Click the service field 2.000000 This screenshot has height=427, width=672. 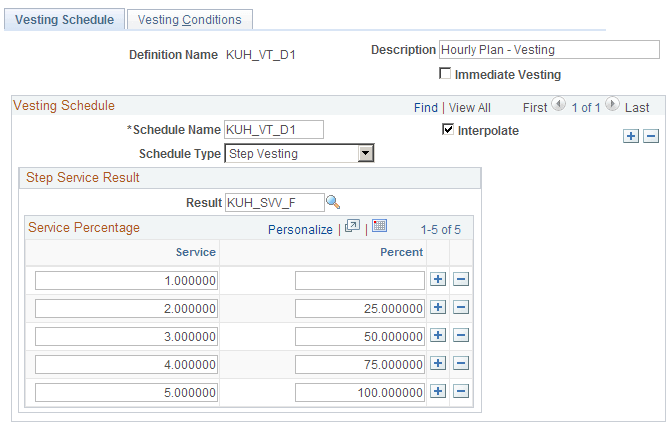126,308
